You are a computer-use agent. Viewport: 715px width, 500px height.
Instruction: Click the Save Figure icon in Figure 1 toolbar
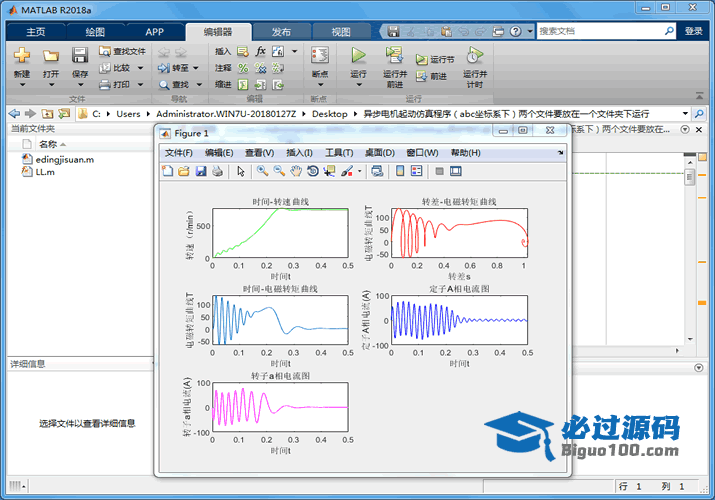201,171
